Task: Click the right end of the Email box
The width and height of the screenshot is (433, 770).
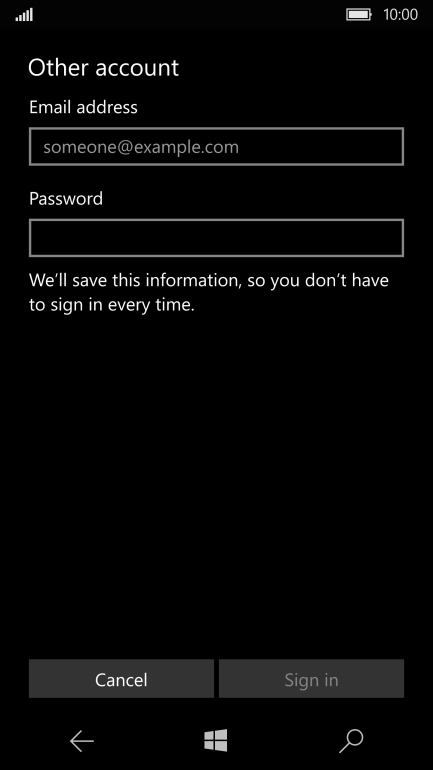Action: pos(395,146)
